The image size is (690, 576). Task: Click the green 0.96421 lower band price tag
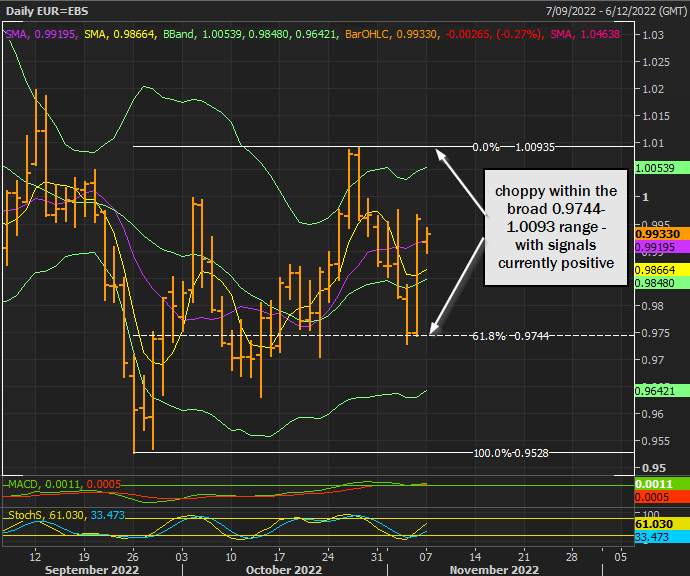coord(662,390)
